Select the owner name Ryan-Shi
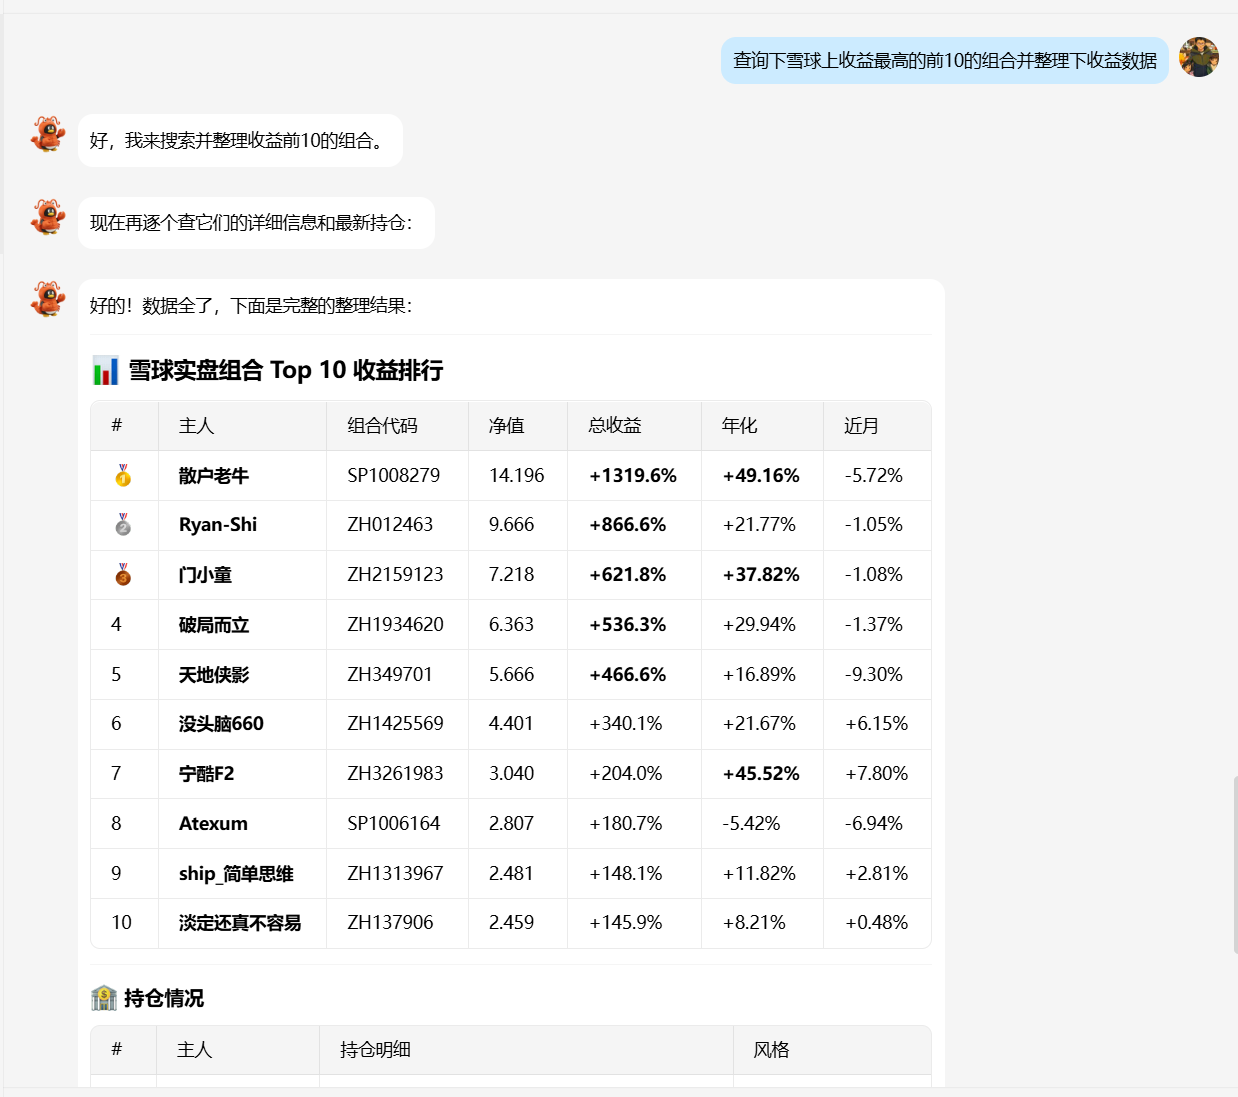The width and height of the screenshot is (1238, 1097). [218, 525]
